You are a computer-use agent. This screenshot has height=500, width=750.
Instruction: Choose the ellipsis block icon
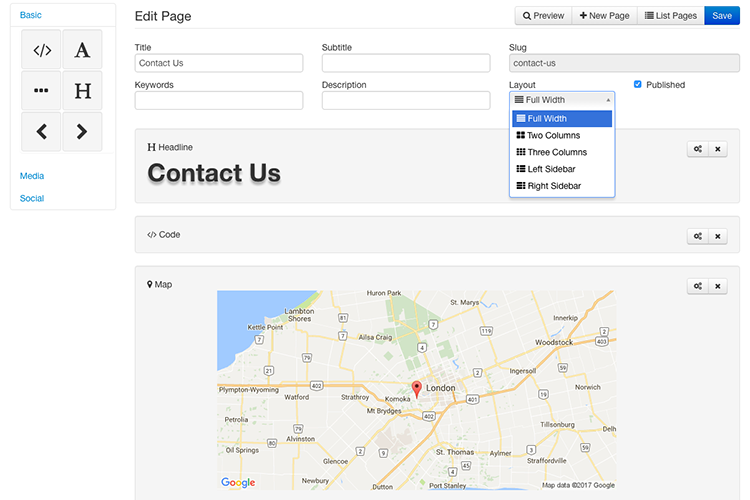41,91
